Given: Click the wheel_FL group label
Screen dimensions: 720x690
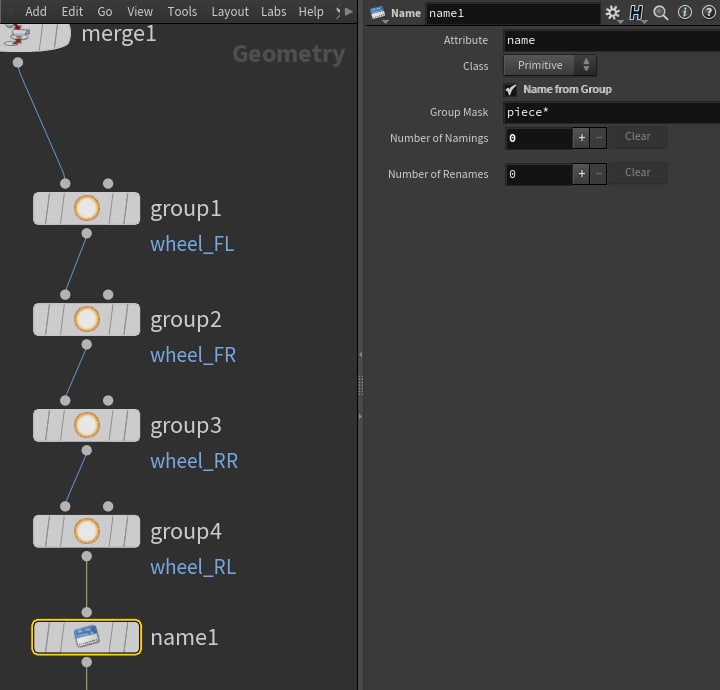Looking at the screenshot, I should click(x=192, y=244).
